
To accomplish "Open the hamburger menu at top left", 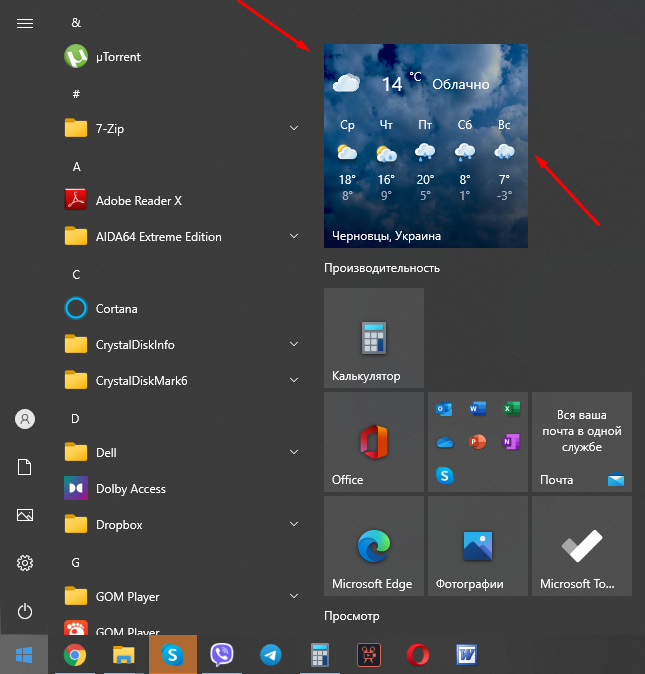I will (25, 23).
